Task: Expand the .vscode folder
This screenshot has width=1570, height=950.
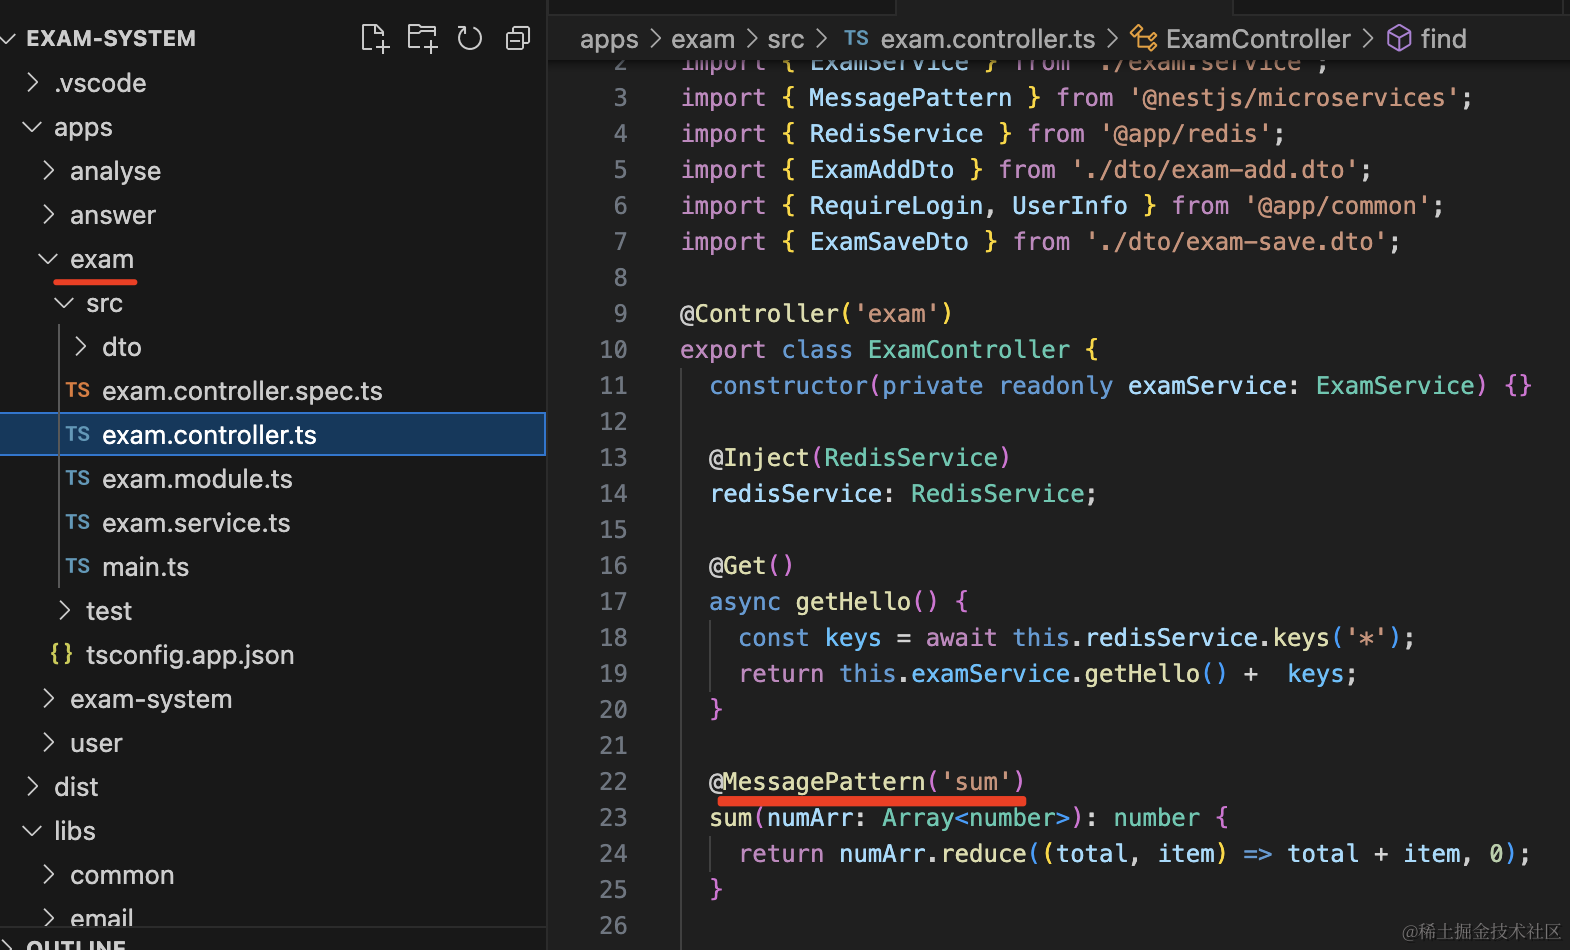Action: [32, 83]
